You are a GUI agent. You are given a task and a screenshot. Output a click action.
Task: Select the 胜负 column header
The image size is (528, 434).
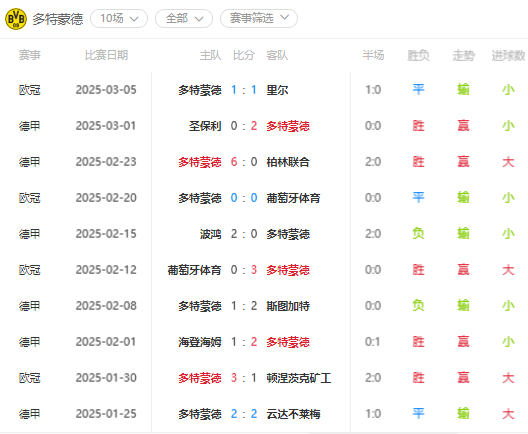point(418,56)
